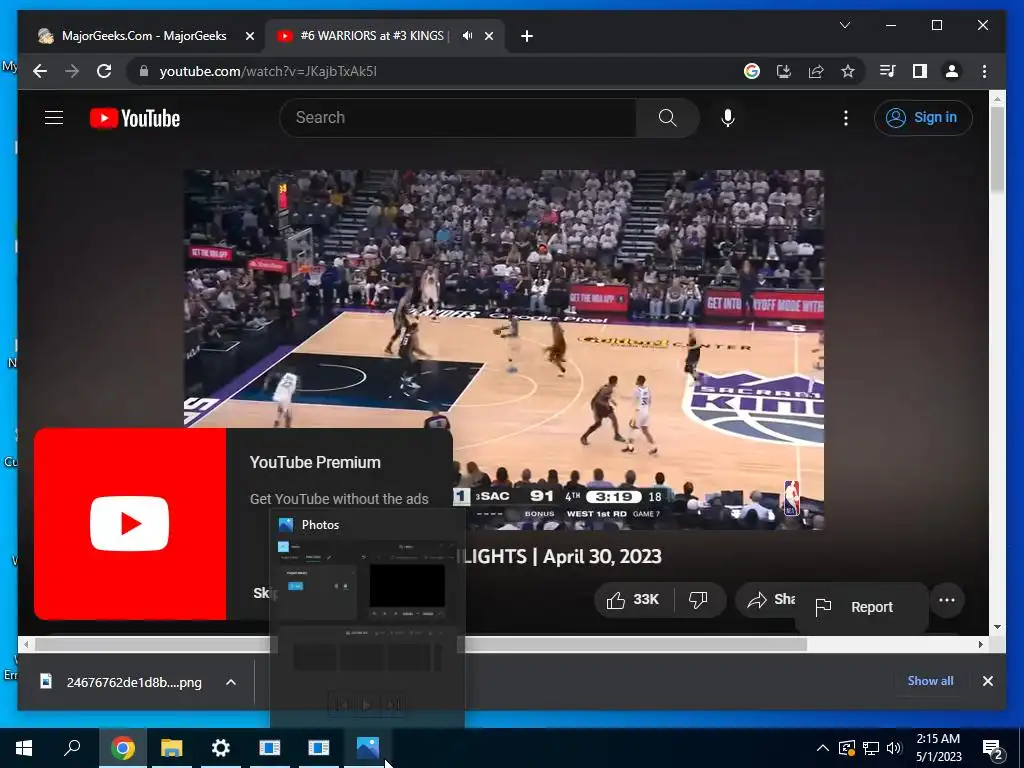Open Chrome's three-dot menu
Screen dimensions: 1024x768
coord(984,71)
